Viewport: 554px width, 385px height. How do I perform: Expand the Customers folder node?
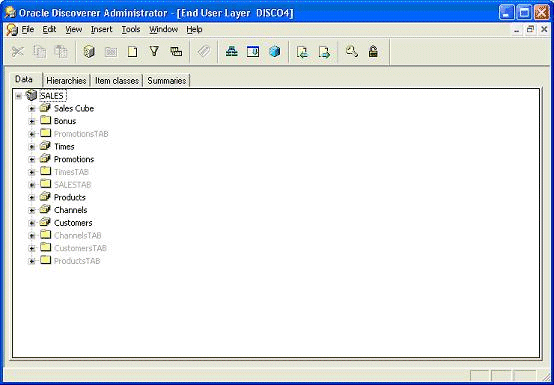click(32, 223)
